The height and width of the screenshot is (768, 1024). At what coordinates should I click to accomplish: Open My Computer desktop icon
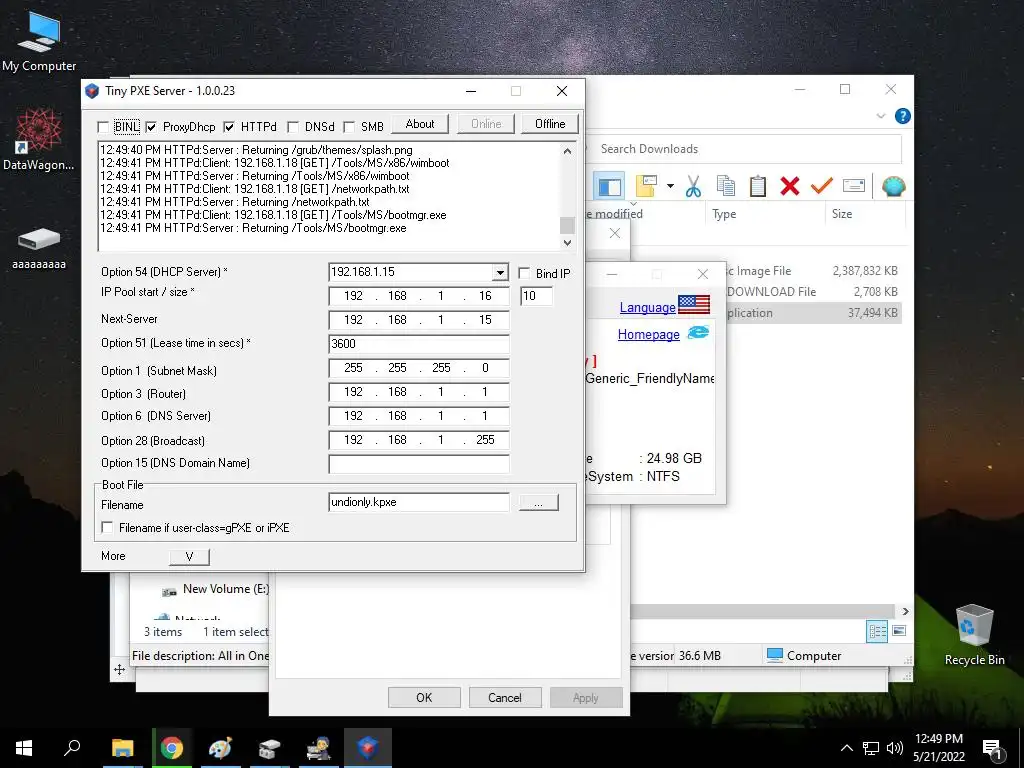[39, 42]
